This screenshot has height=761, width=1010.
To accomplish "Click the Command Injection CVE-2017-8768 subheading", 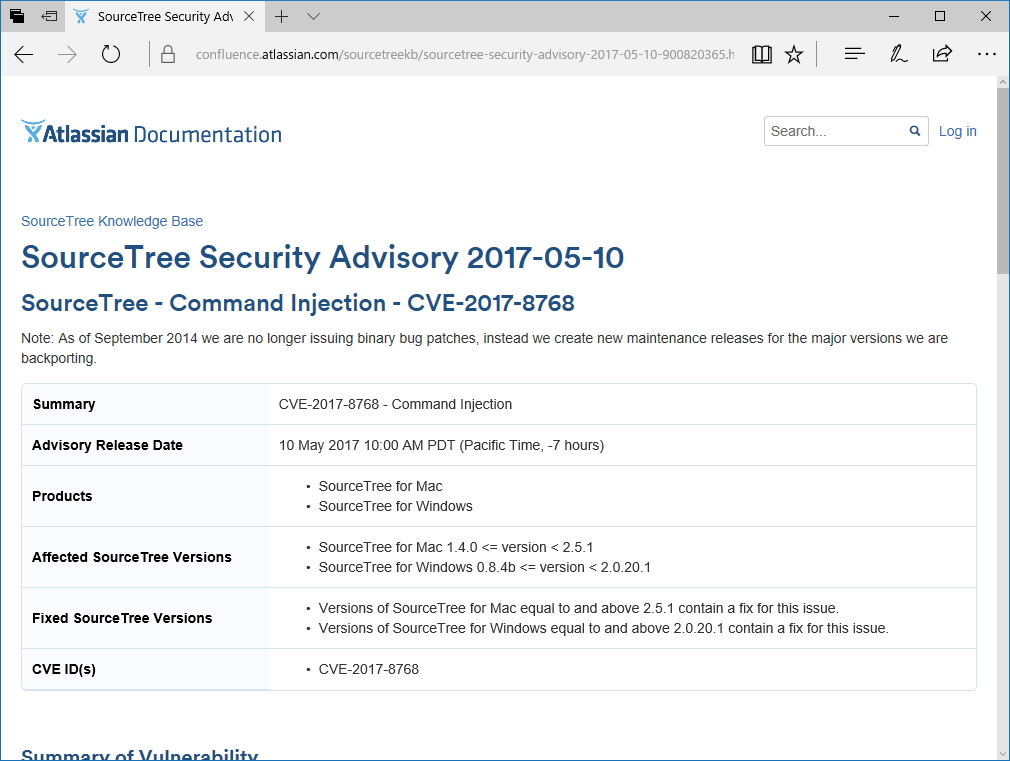I will point(298,303).
